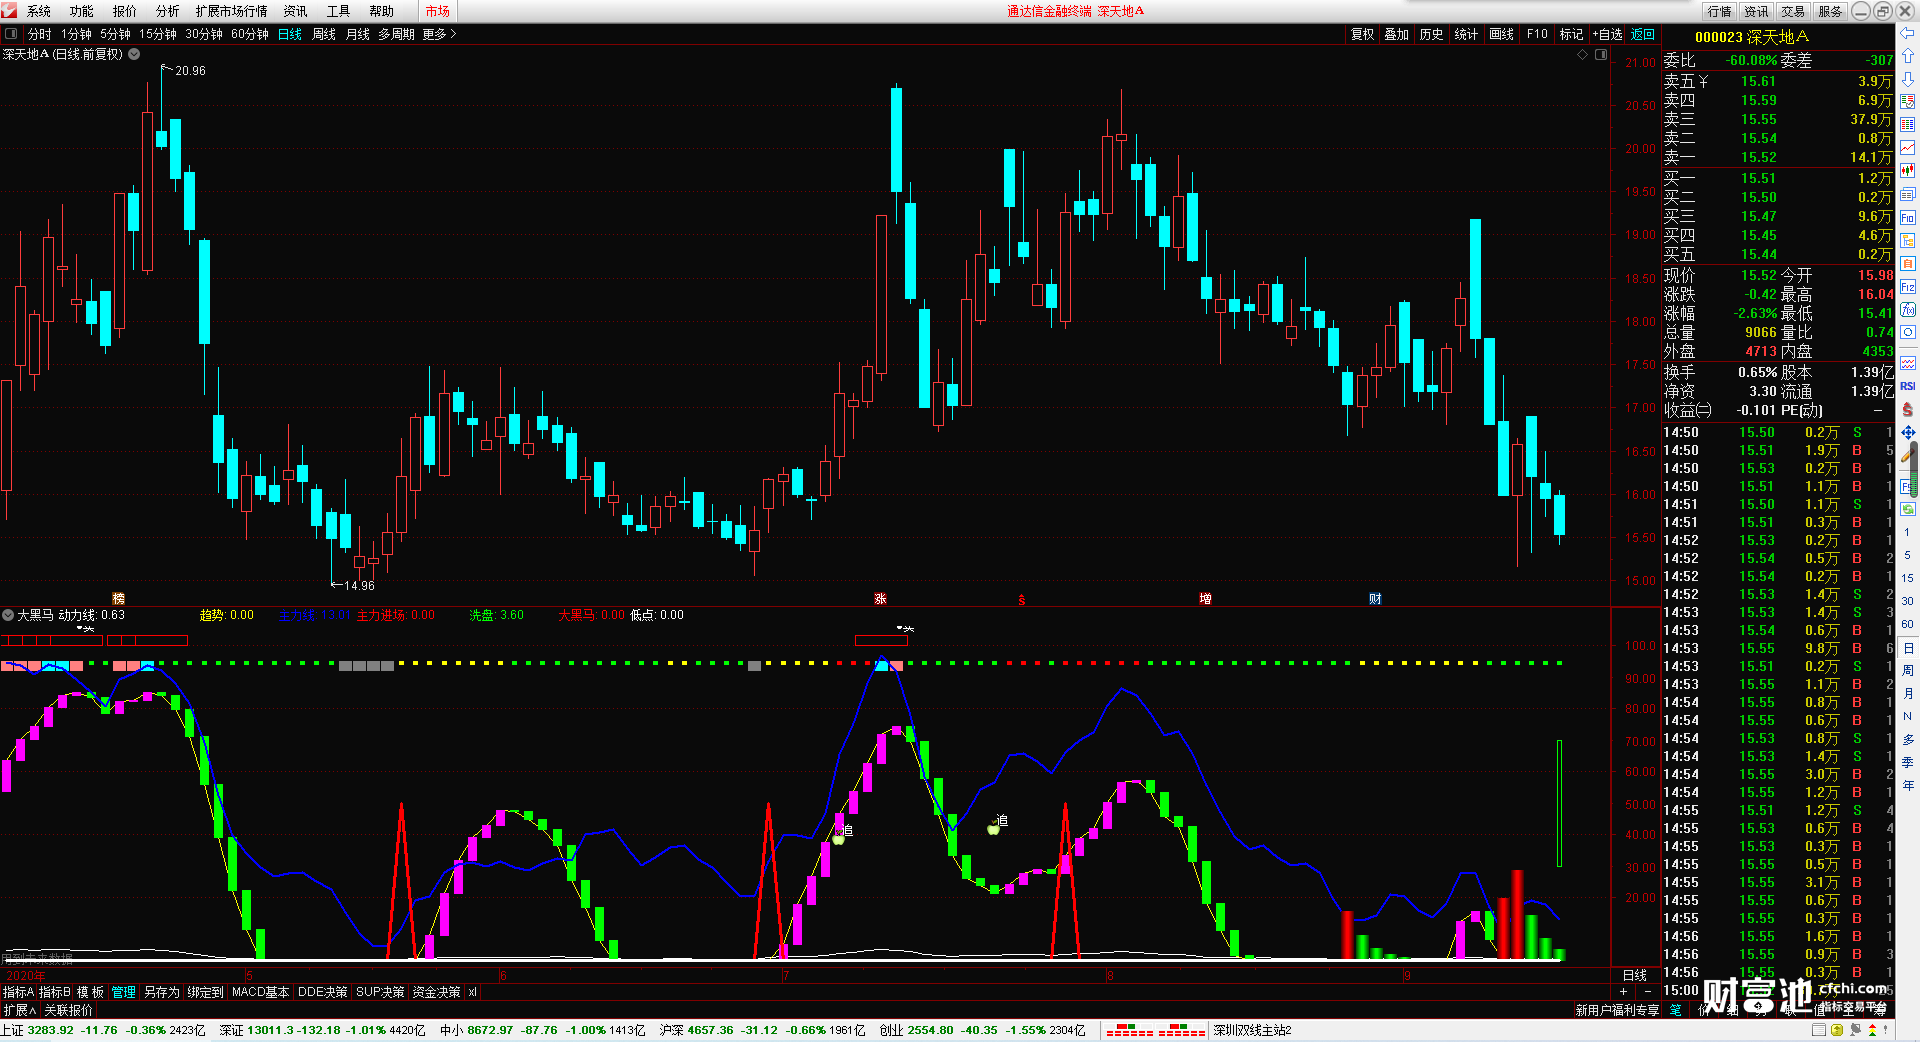Viewport: 1920px width, 1042px height.
Task: Click the plus zoom button under 日线
Action: tap(1623, 991)
